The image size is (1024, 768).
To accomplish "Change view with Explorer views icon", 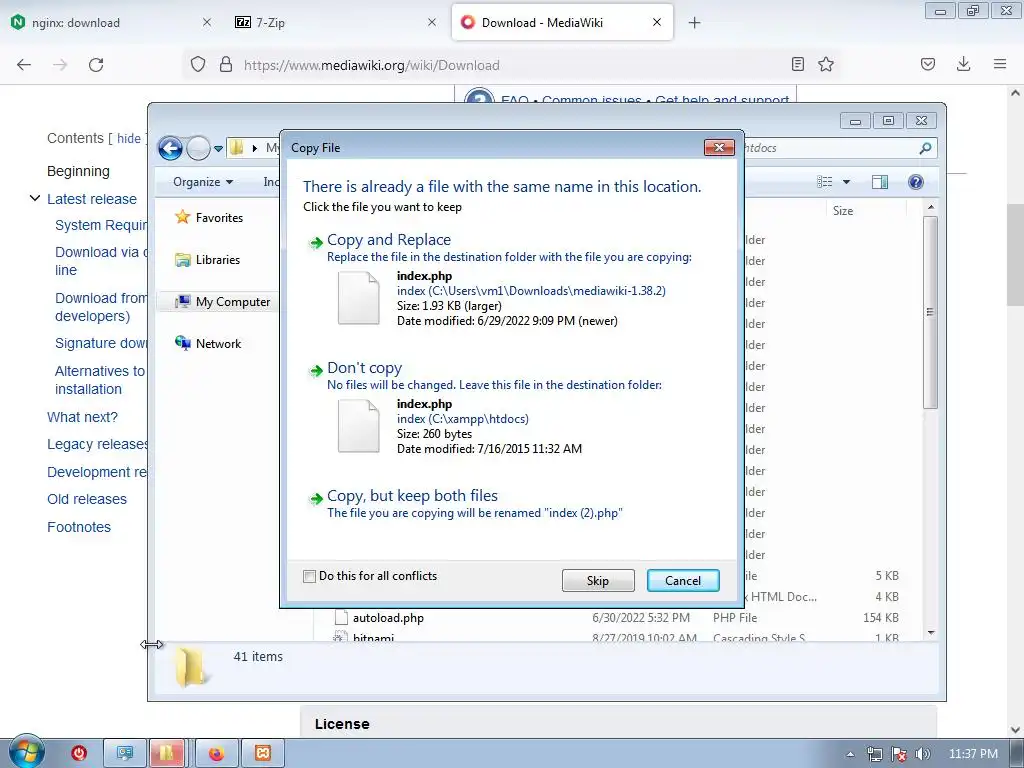I will coord(825,182).
